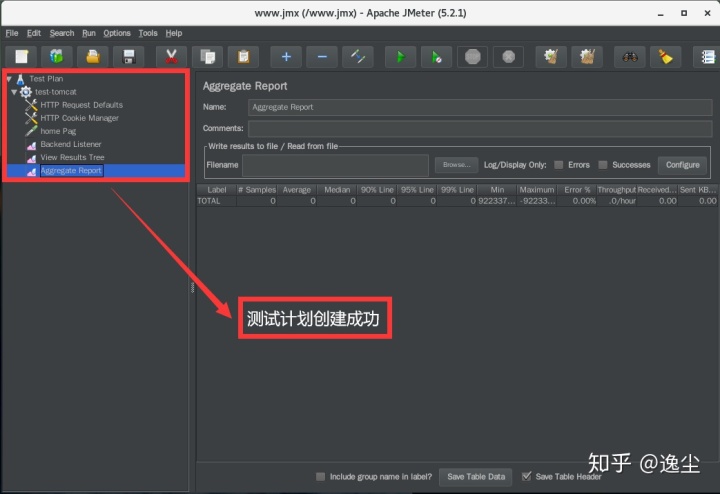Open the Help menu
The height and width of the screenshot is (494, 720).
[x=174, y=33]
